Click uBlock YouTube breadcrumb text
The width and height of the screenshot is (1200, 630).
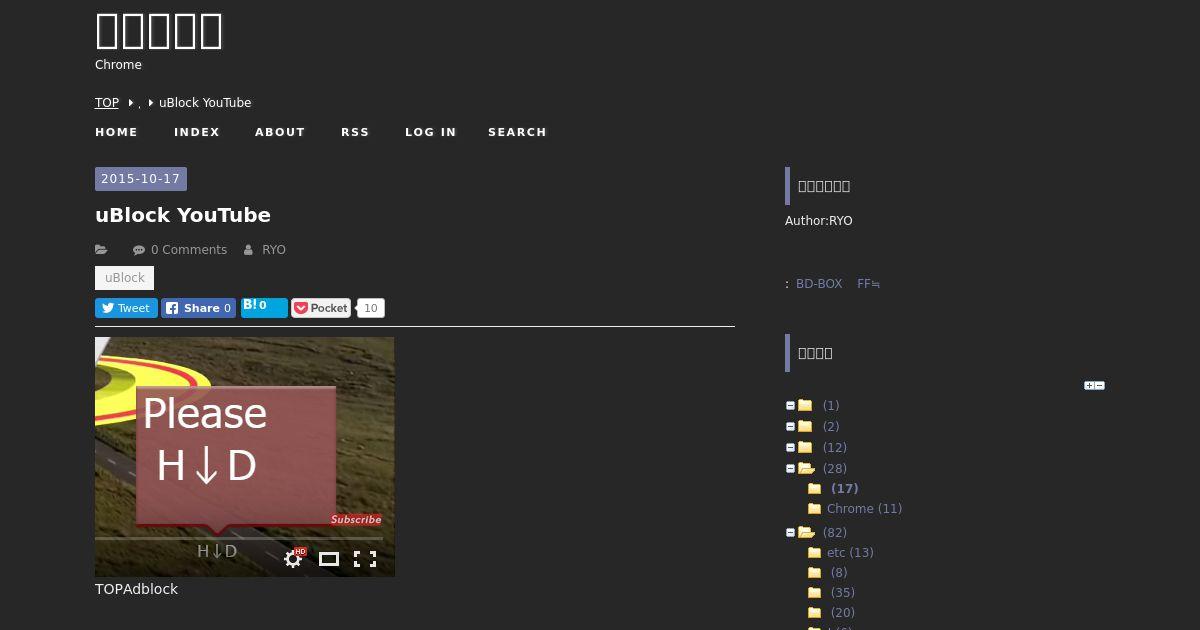[205, 103]
